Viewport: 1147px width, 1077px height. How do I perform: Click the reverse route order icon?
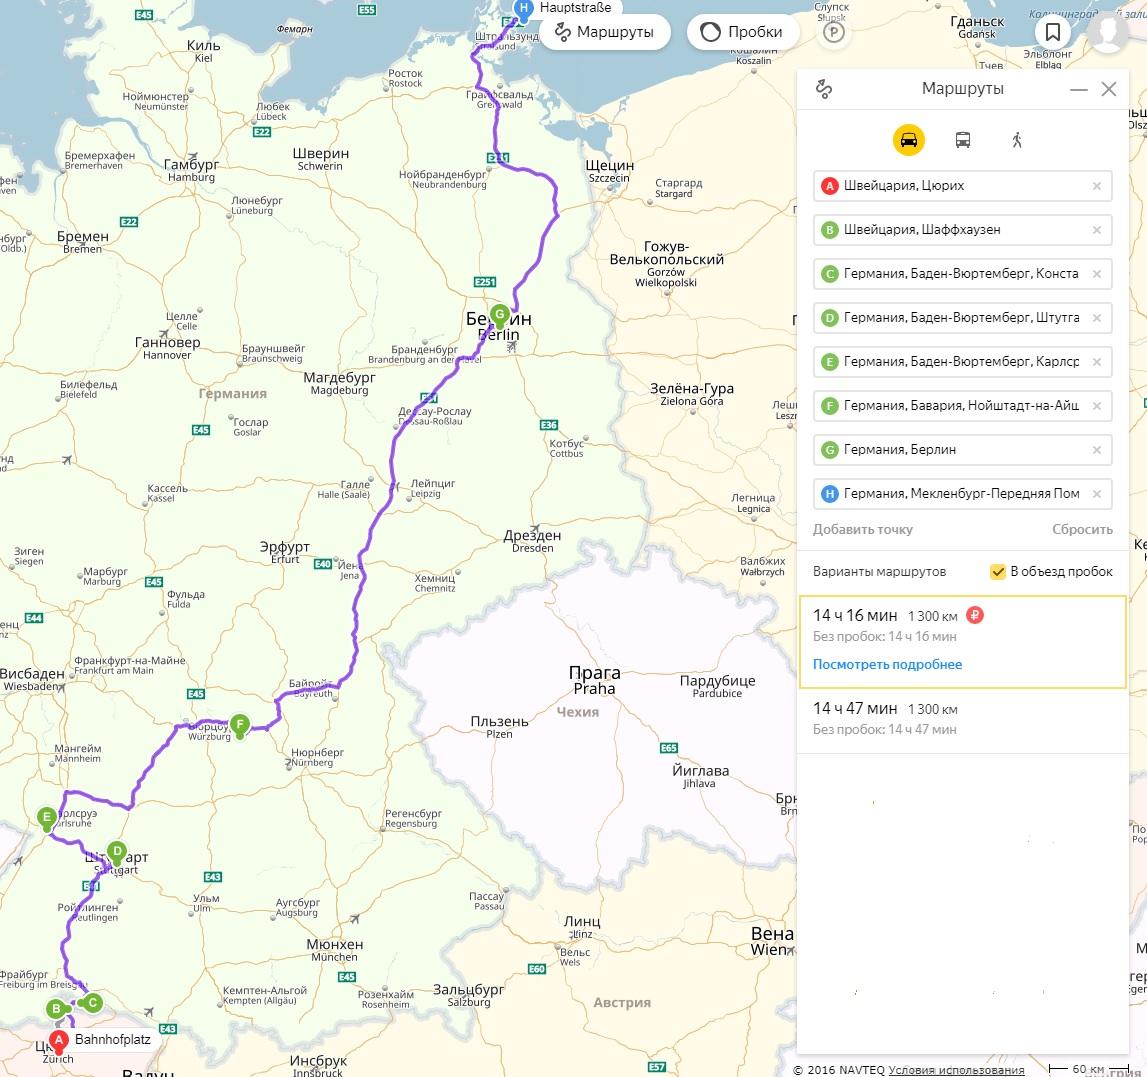pyautogui.click(x=824, y=89)
